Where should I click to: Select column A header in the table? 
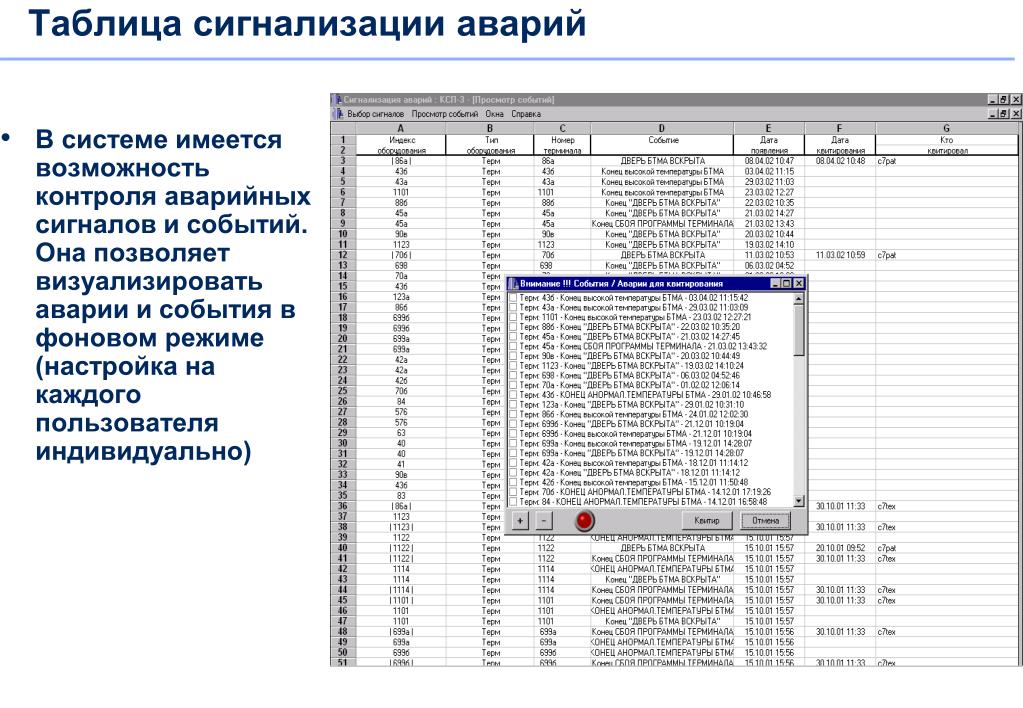(401, 129)
